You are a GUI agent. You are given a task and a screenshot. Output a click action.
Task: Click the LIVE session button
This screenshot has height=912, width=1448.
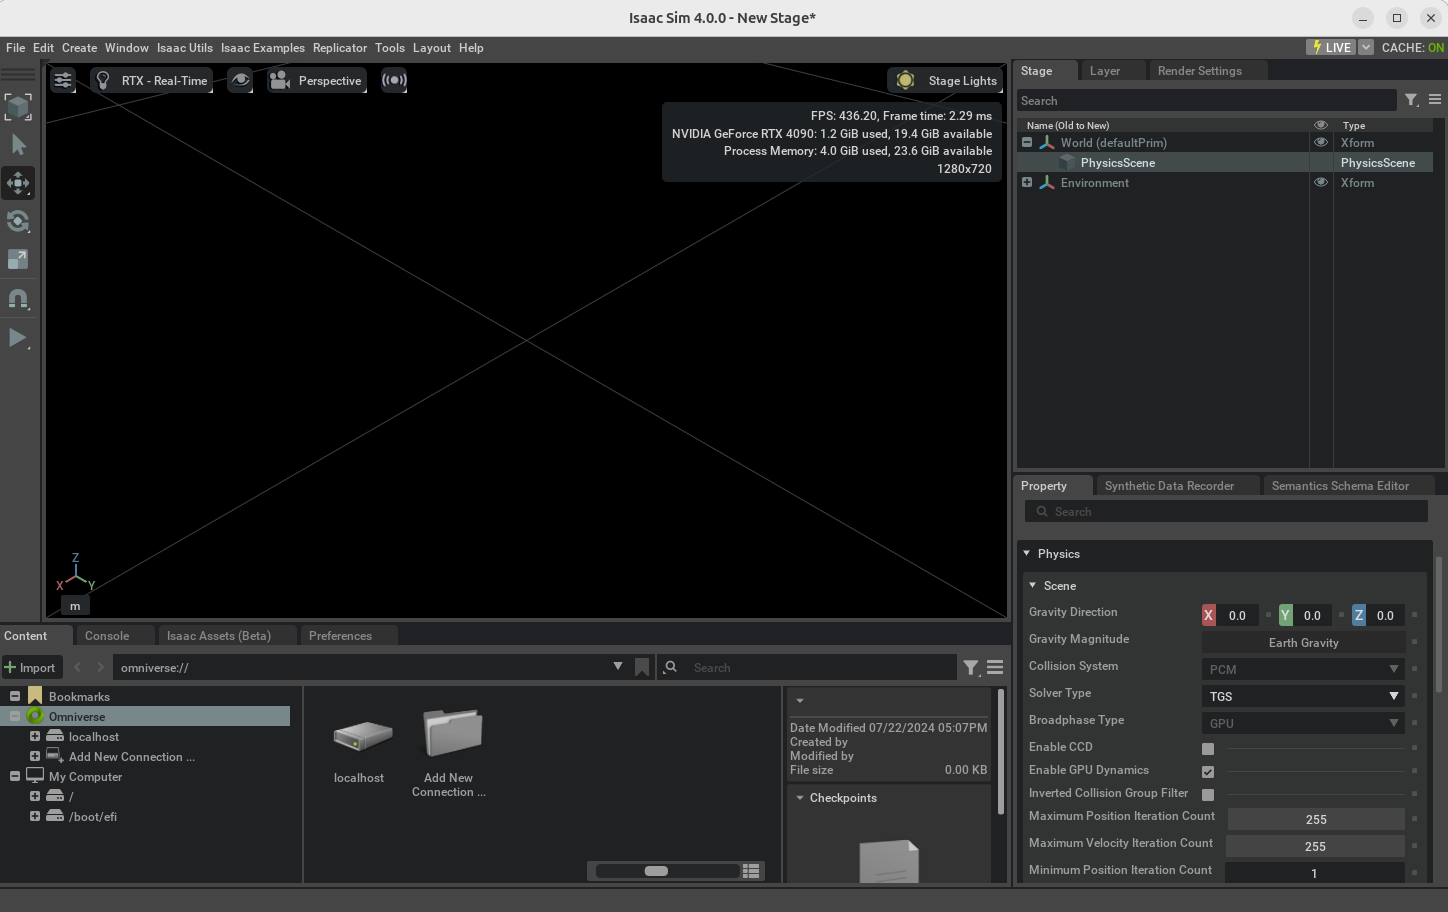(x=1331, y=47)
